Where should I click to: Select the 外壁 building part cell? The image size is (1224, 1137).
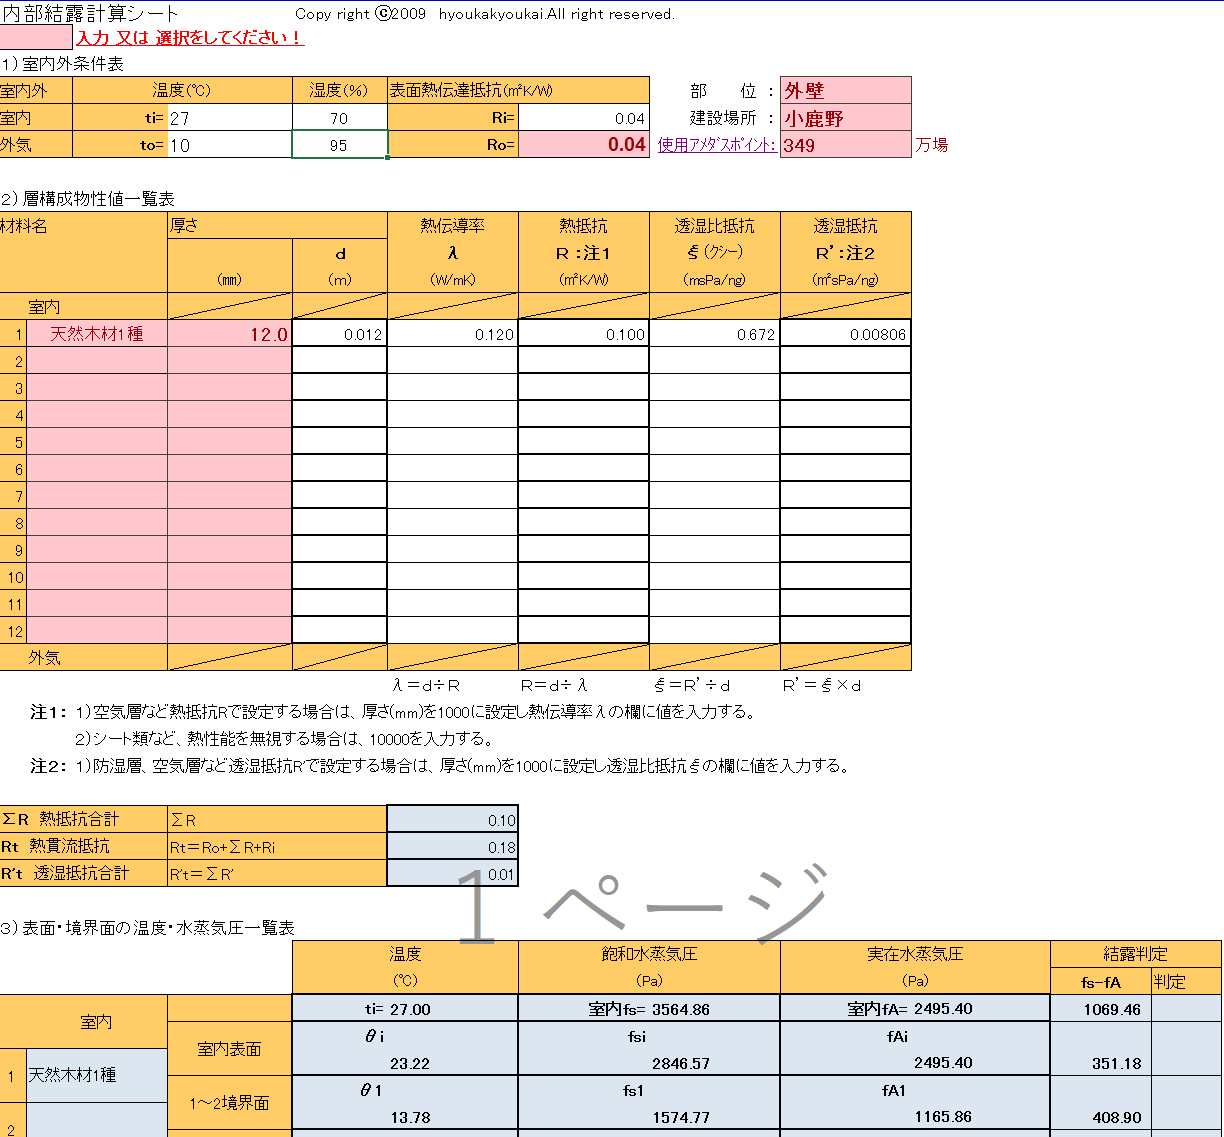click(845, 91)
